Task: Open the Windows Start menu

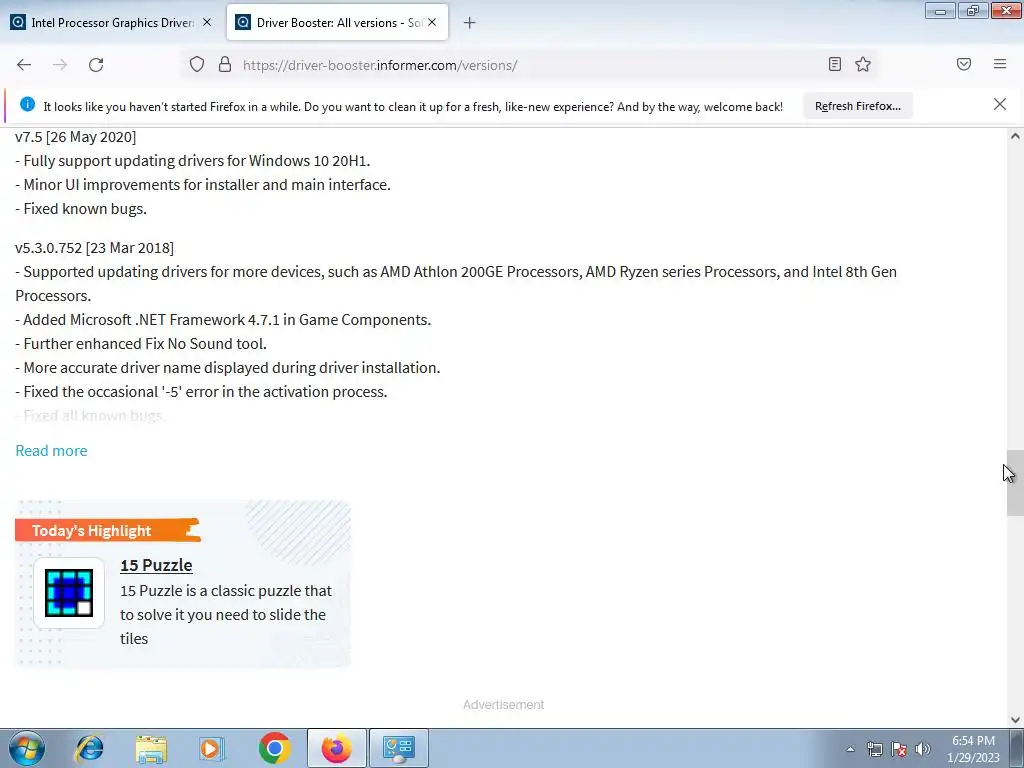Action: point(27,748)
